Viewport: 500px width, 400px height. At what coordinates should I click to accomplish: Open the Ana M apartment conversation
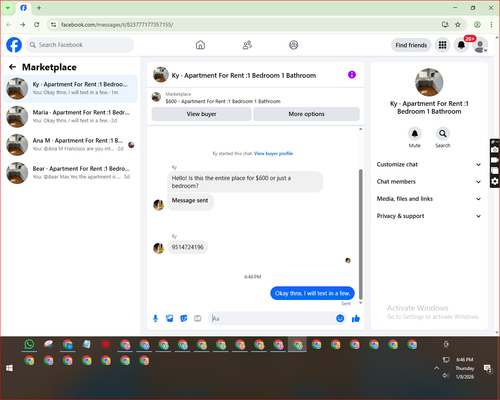pyautogui.click(x=70, y=144)
